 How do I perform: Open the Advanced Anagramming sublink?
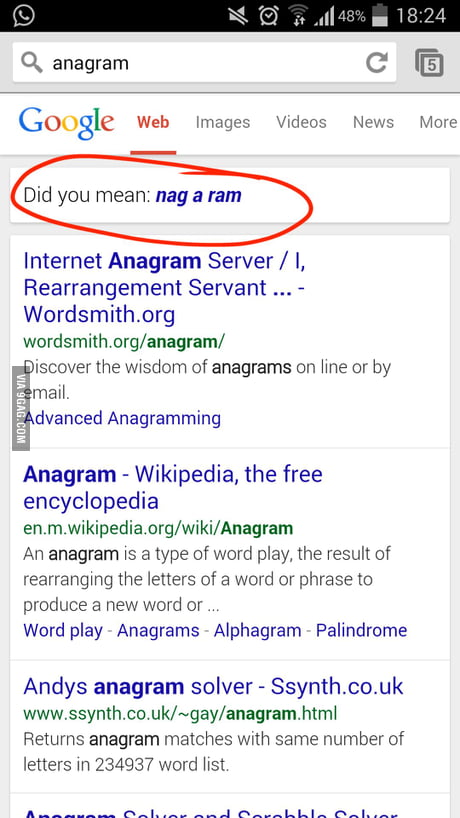coord(122,418)
